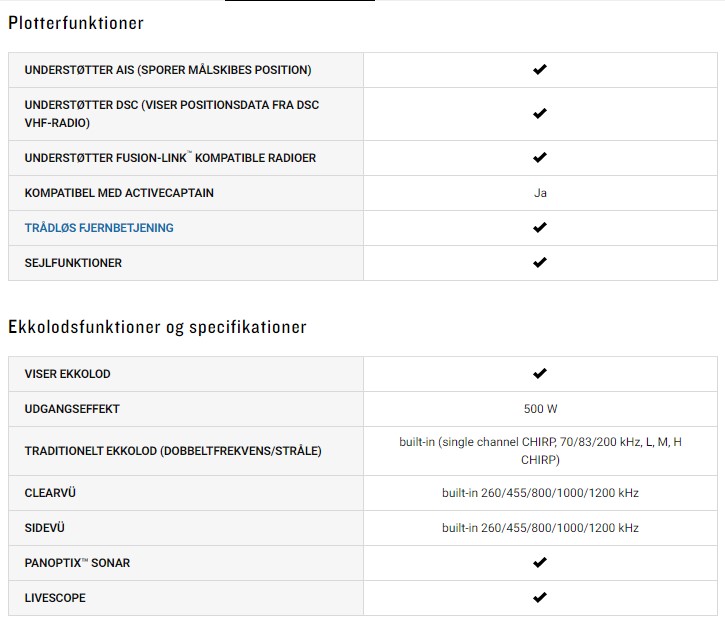725x627 pixels.
Task: Click the checkmark for Understøtter AIS row
Action: tap(540, 70)
